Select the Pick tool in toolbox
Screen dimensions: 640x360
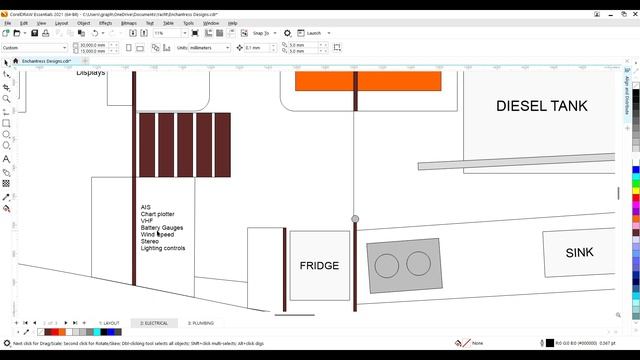tap(6, 63)
